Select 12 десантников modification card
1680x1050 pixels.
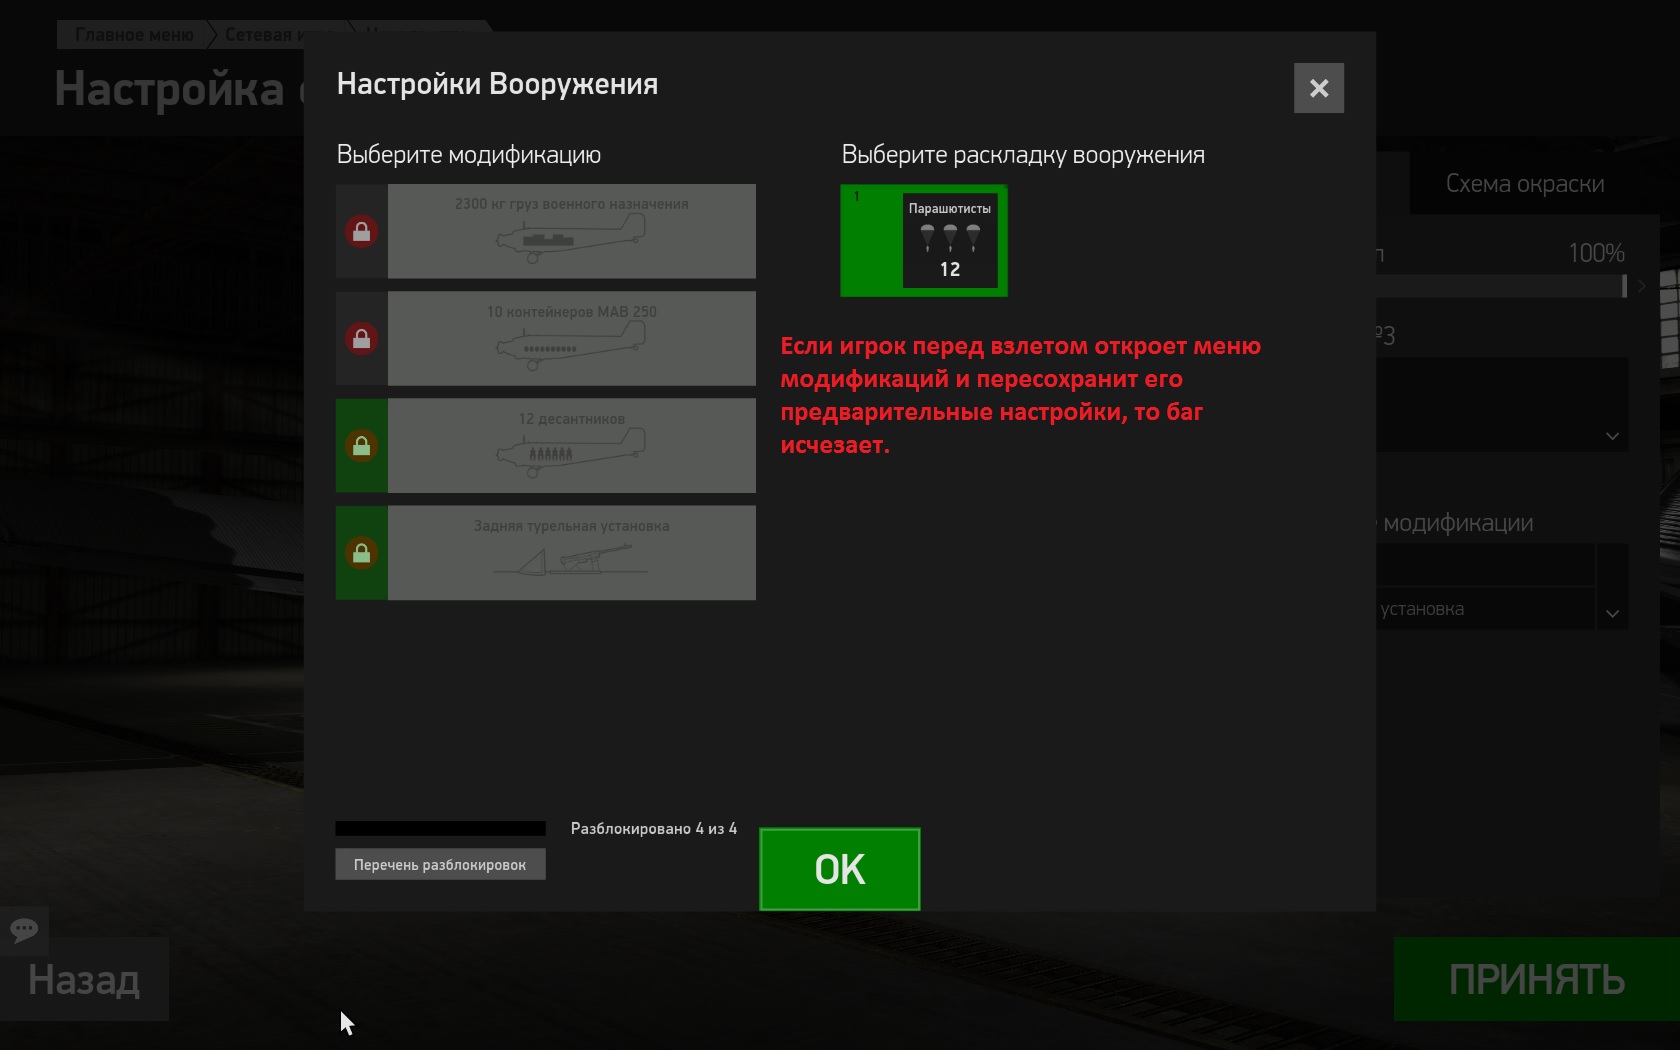tap(571, 445)
